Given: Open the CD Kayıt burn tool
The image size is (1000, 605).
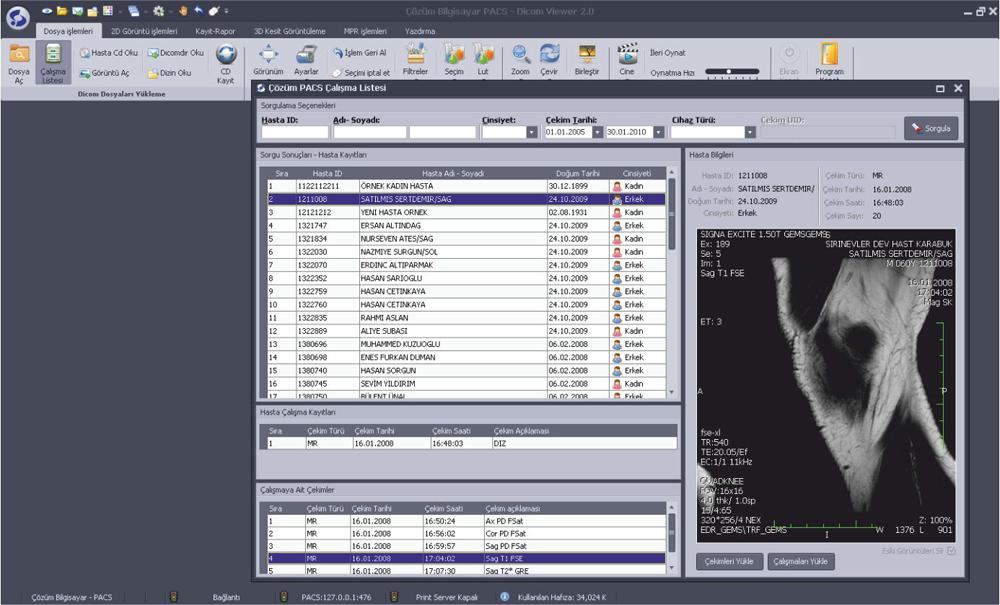Looking at the screenshot, I should click(226, 63).
